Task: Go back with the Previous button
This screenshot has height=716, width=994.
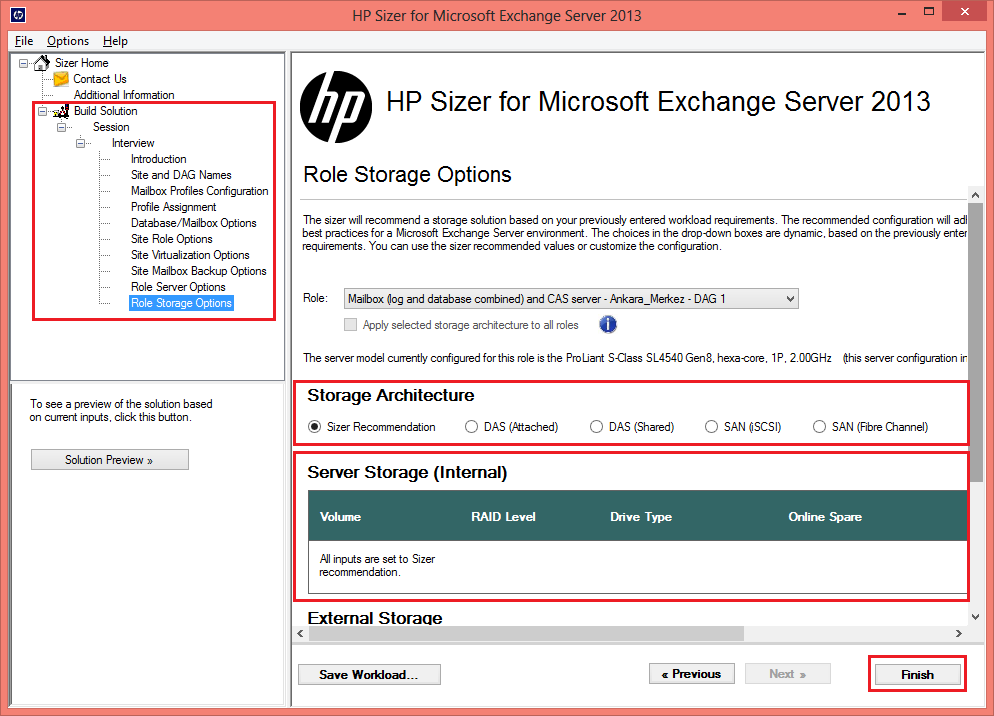Action: (692, 674)
